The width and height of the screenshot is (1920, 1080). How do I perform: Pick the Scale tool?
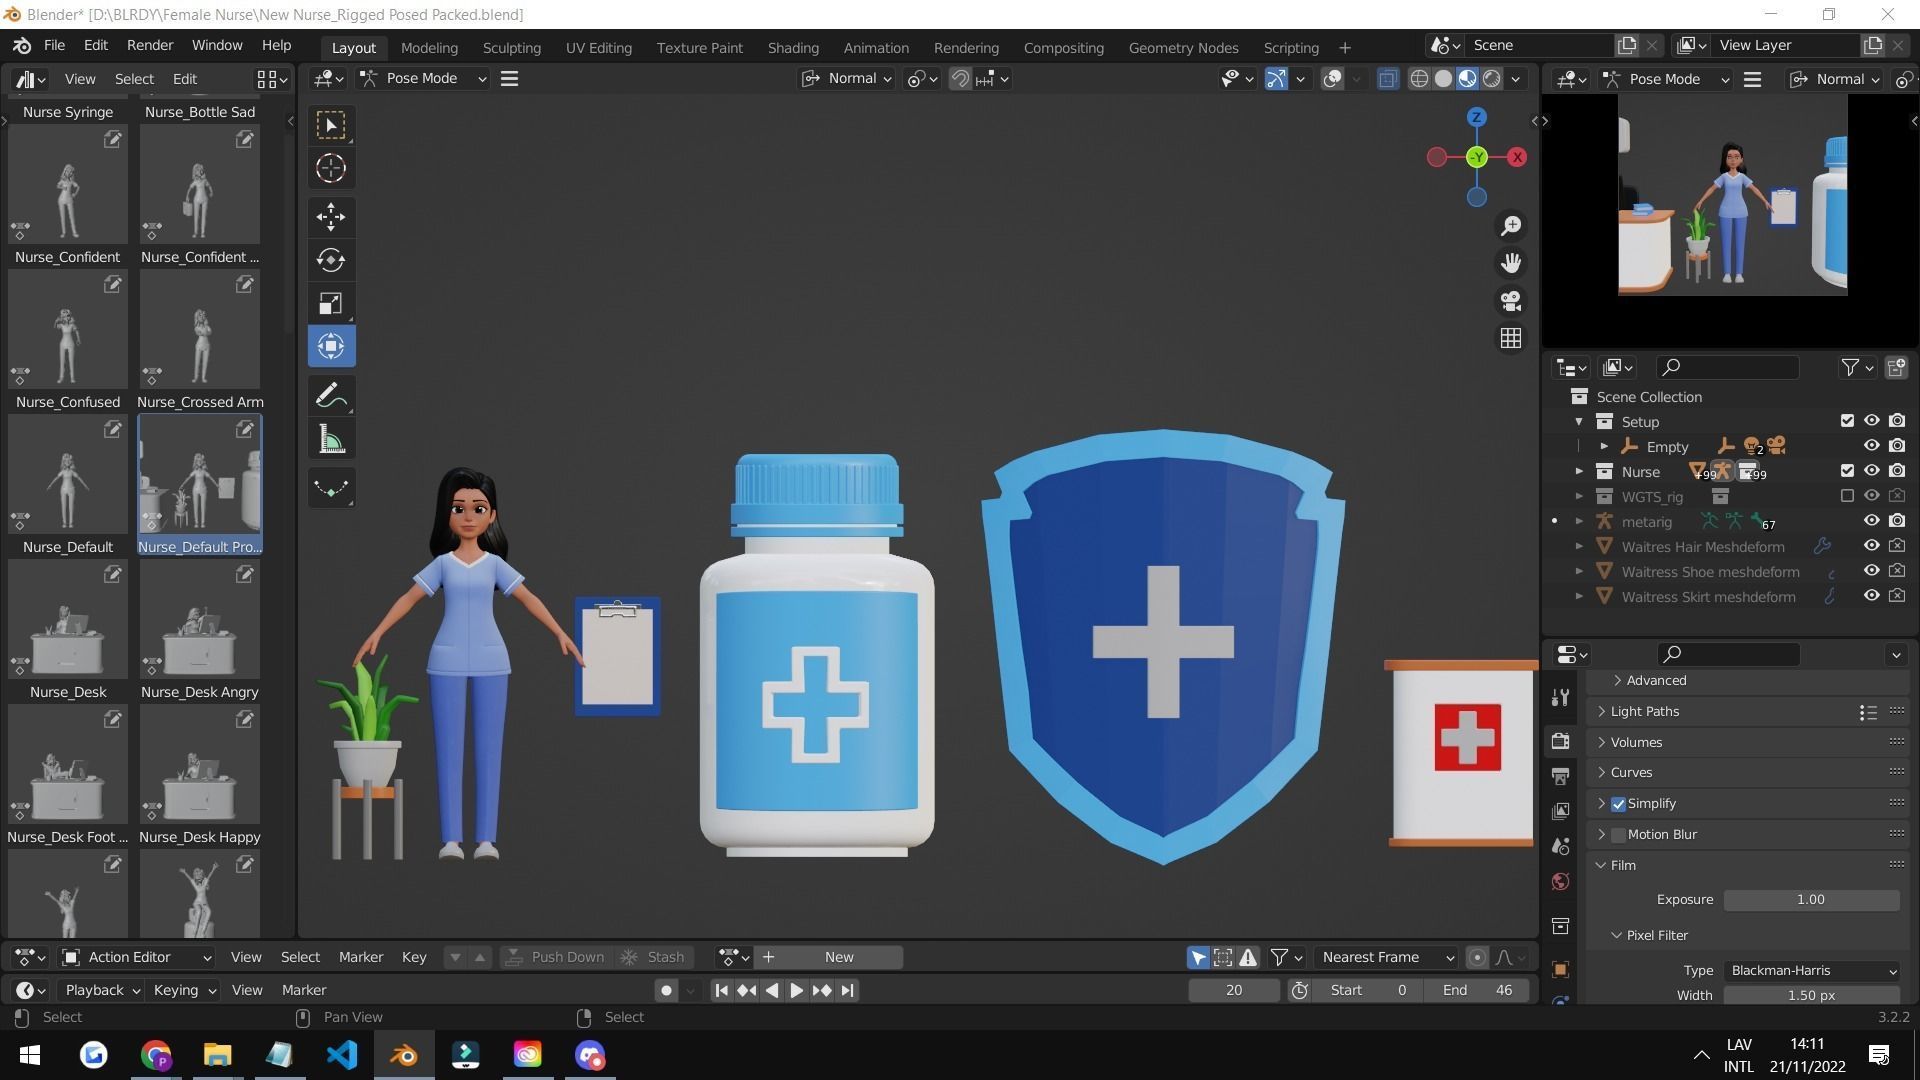tap(331, 303)
